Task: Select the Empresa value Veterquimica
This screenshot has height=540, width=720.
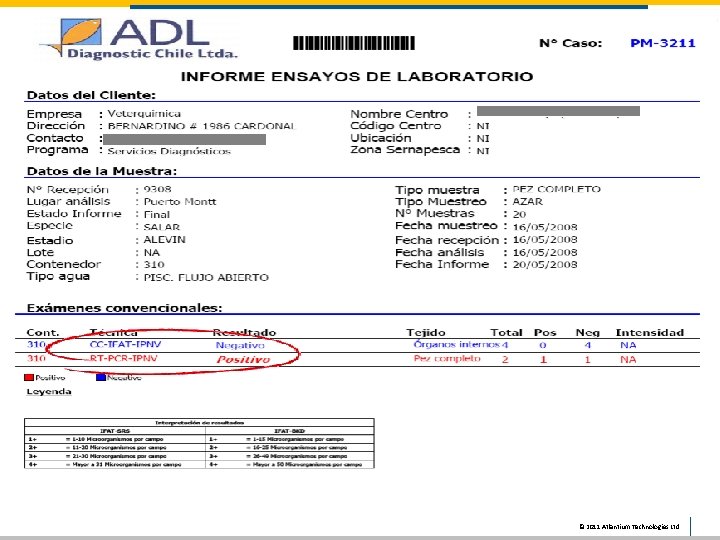Action: coord(144,113)
